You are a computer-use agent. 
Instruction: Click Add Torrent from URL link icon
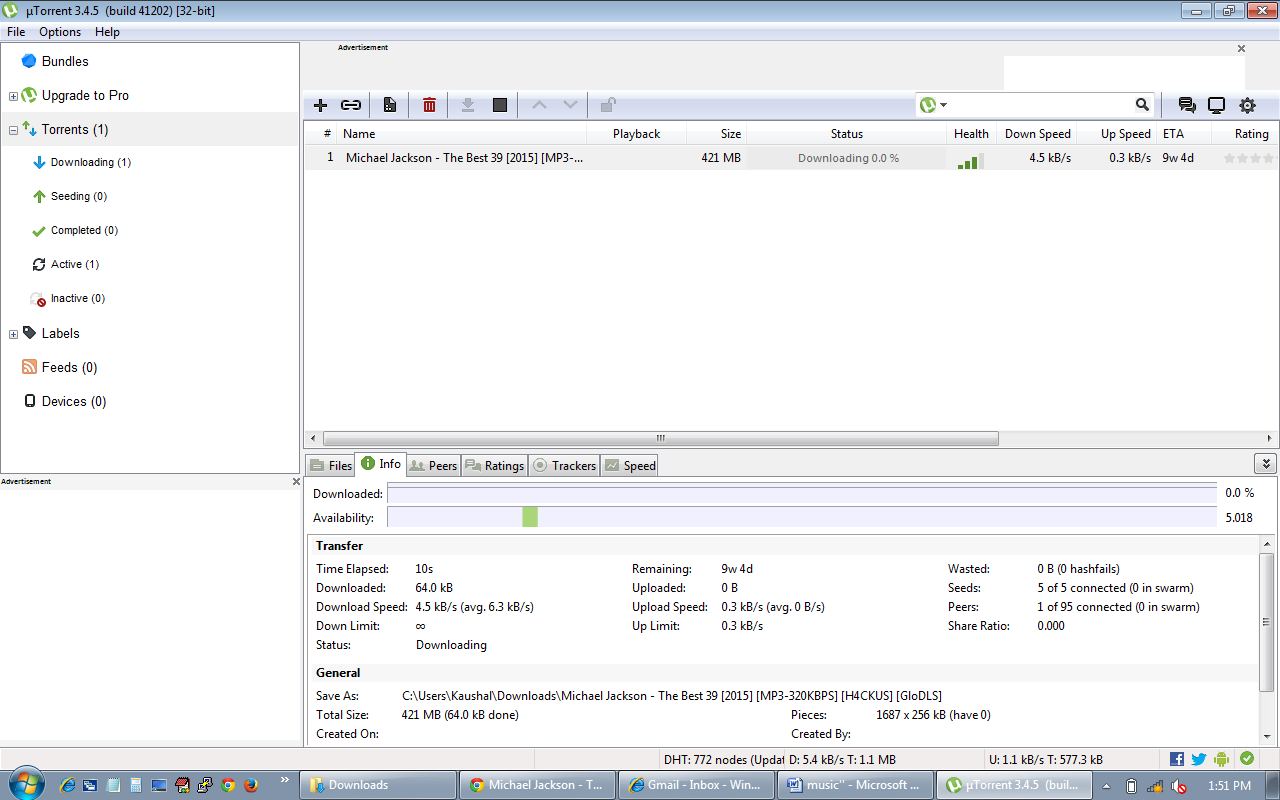click(351, 105)
